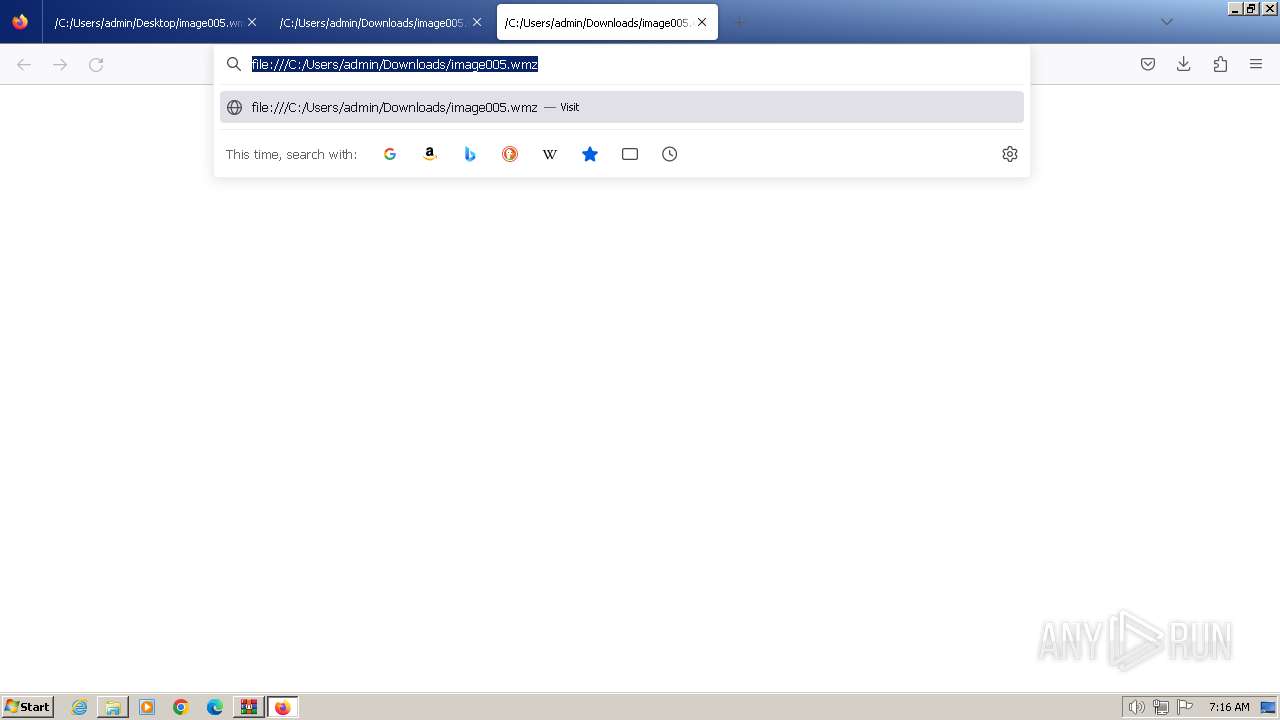The height and width of the screenshot is (720, 1280).
Task: Click the address bar magnifier icon
Action: click(234, 64)
